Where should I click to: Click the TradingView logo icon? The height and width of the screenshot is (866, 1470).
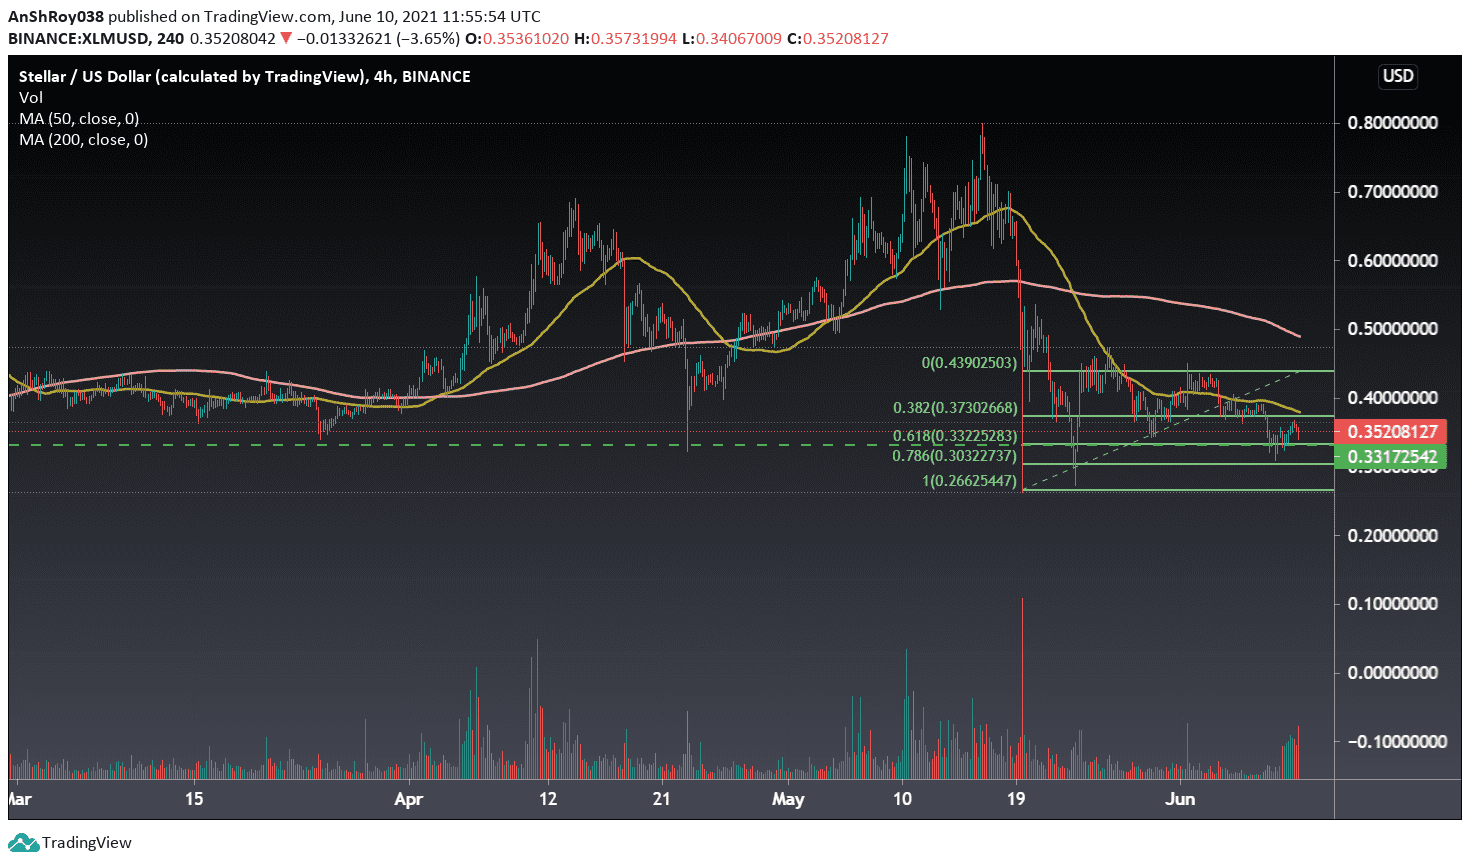pyautogui.click(x=24, y=843)
